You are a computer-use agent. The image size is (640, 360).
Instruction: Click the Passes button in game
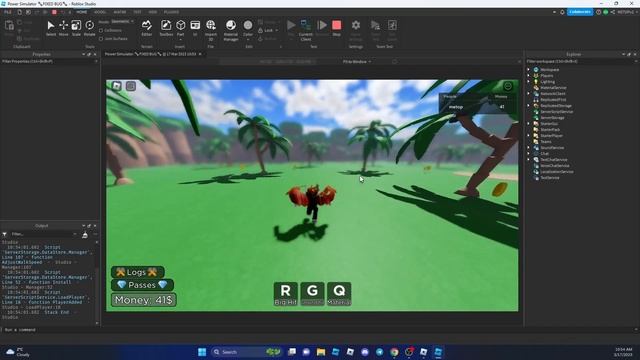pos(142,285)
